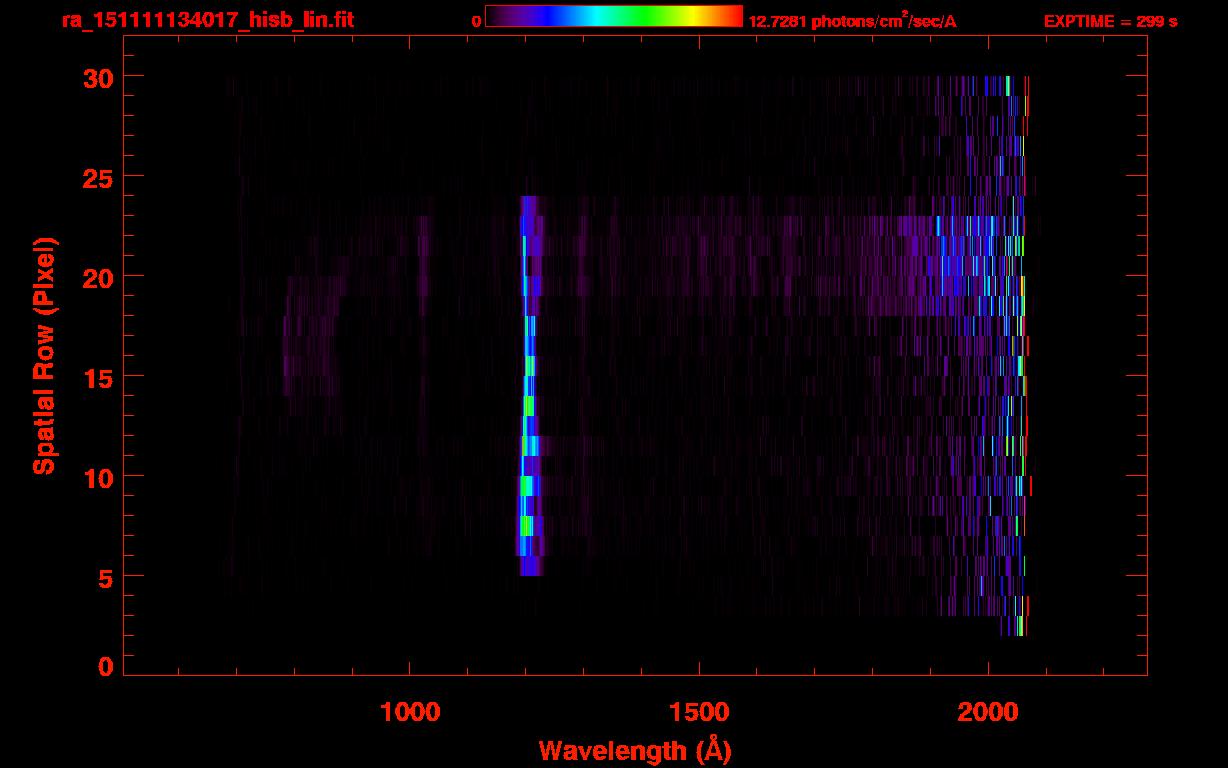Click the 2000 wavelength tick label
Viewport: 1228px width, 768px height.
[988, 712]
